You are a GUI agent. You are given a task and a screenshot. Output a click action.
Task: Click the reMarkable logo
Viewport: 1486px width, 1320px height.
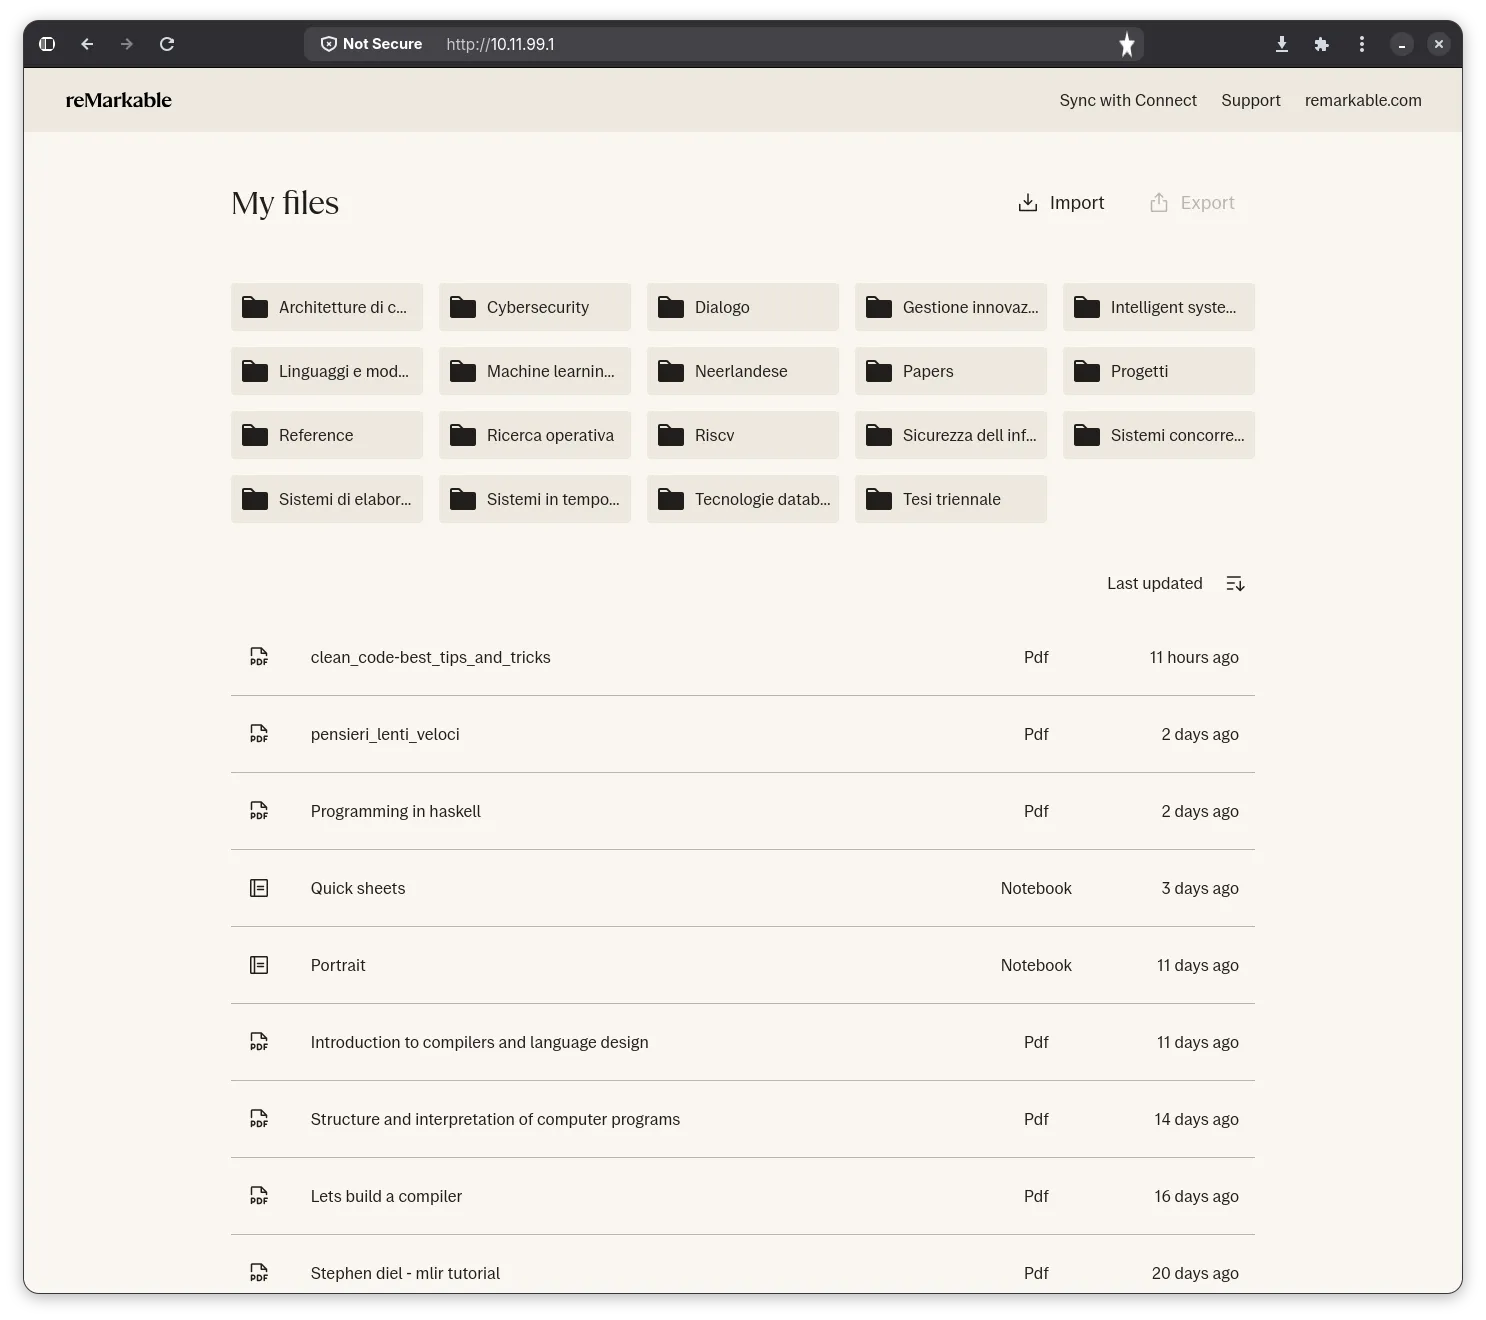(x=119, y=100)
